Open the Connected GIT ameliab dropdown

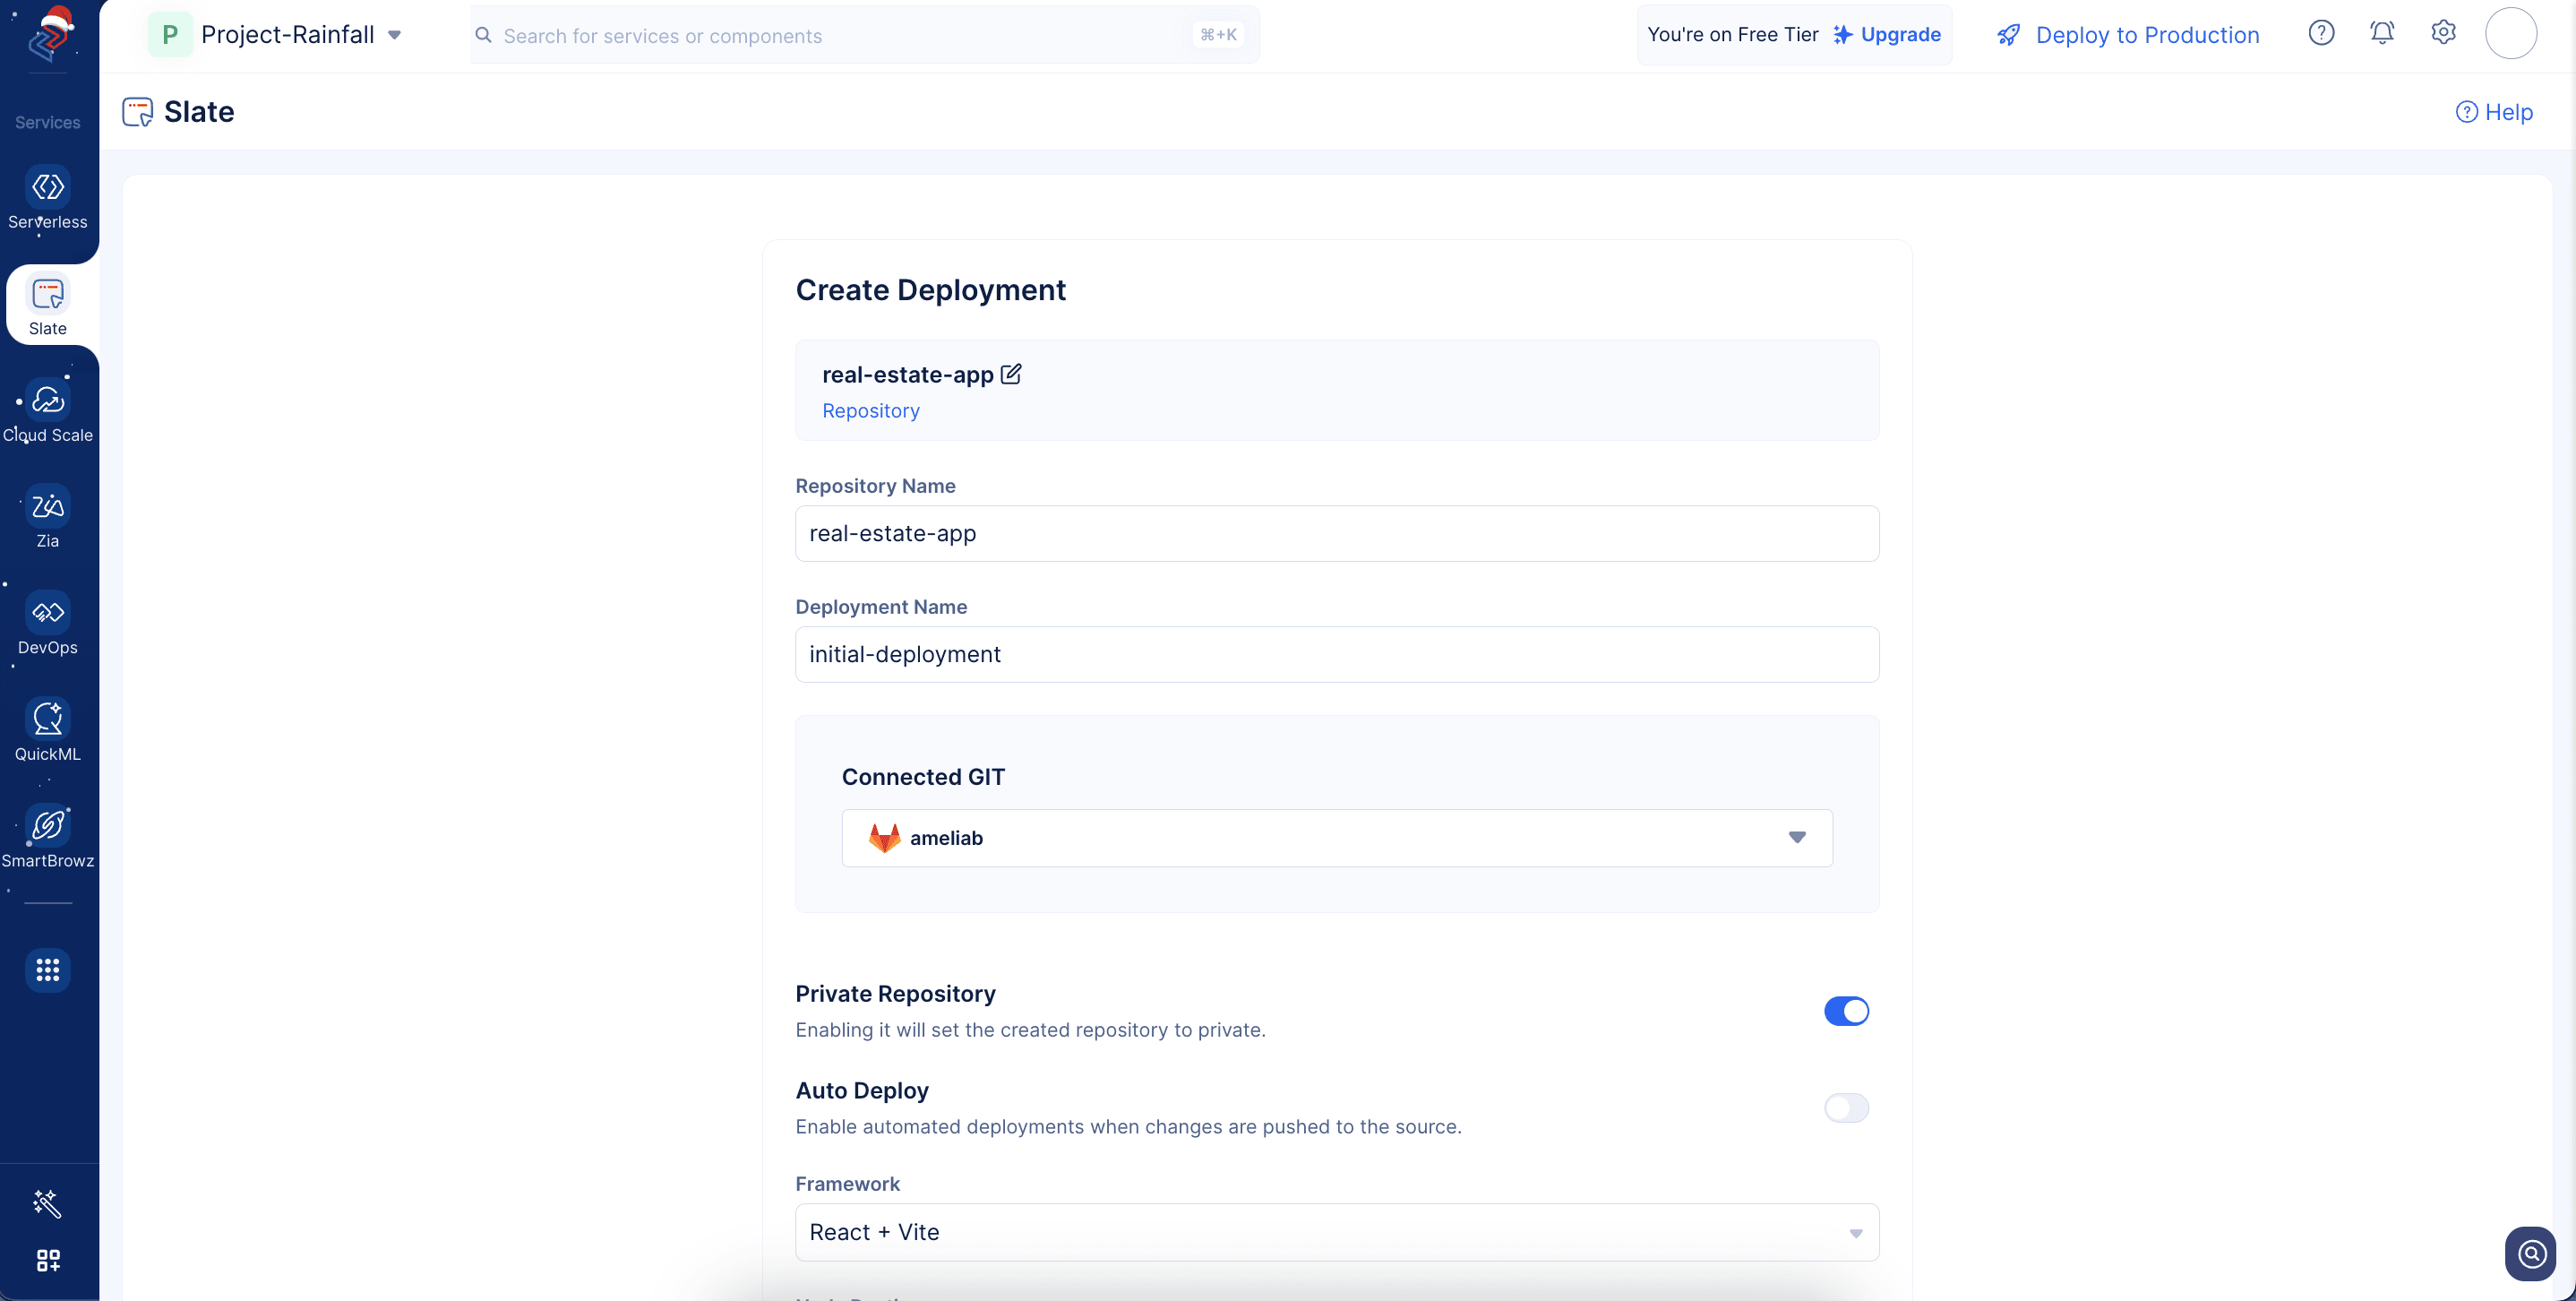[1337, 838]
